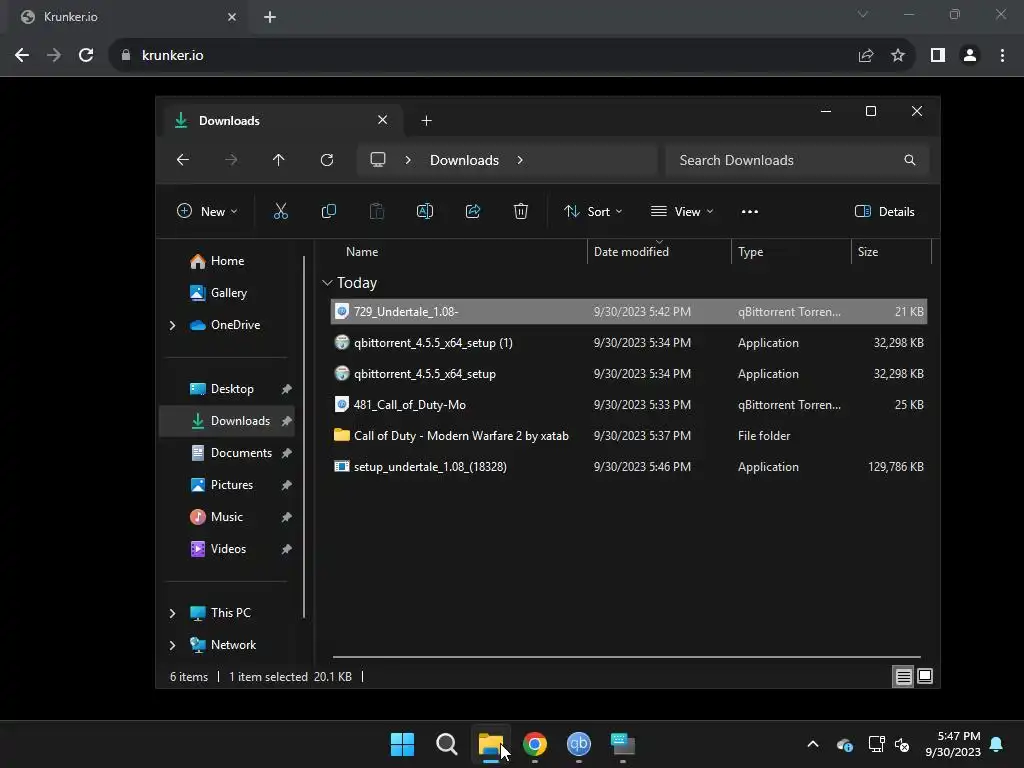Click the Cut scissors icon in toolbar
This screenshot has width=1024, height=768.
[281, 211]
